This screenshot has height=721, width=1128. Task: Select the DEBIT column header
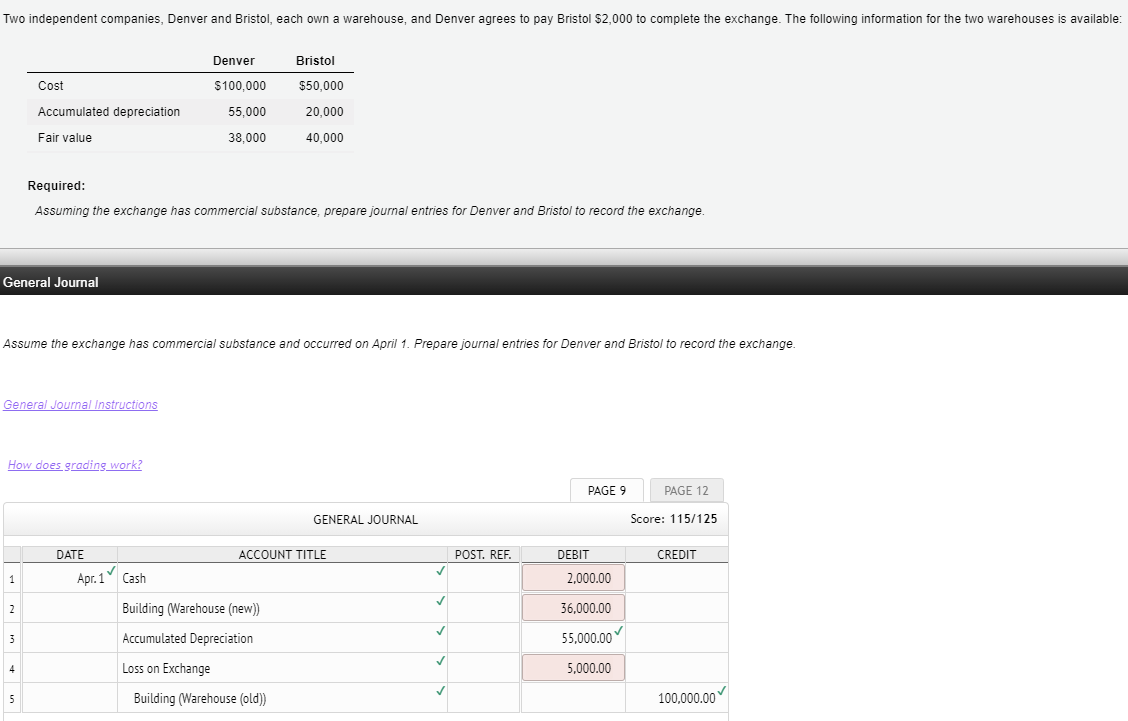573,554
